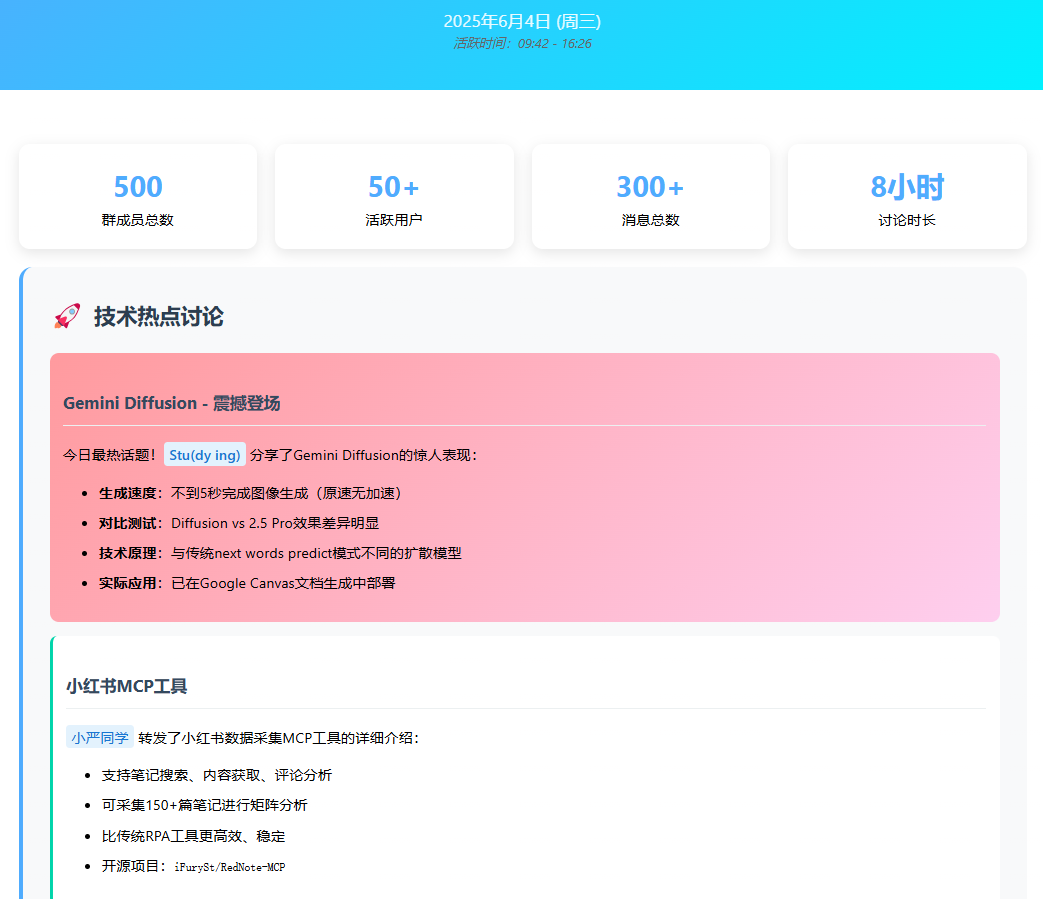The height and width of the screenshot is (899, 1043).
Task: Click the 小红书MCP工具 card title
Action: [126, 686]
